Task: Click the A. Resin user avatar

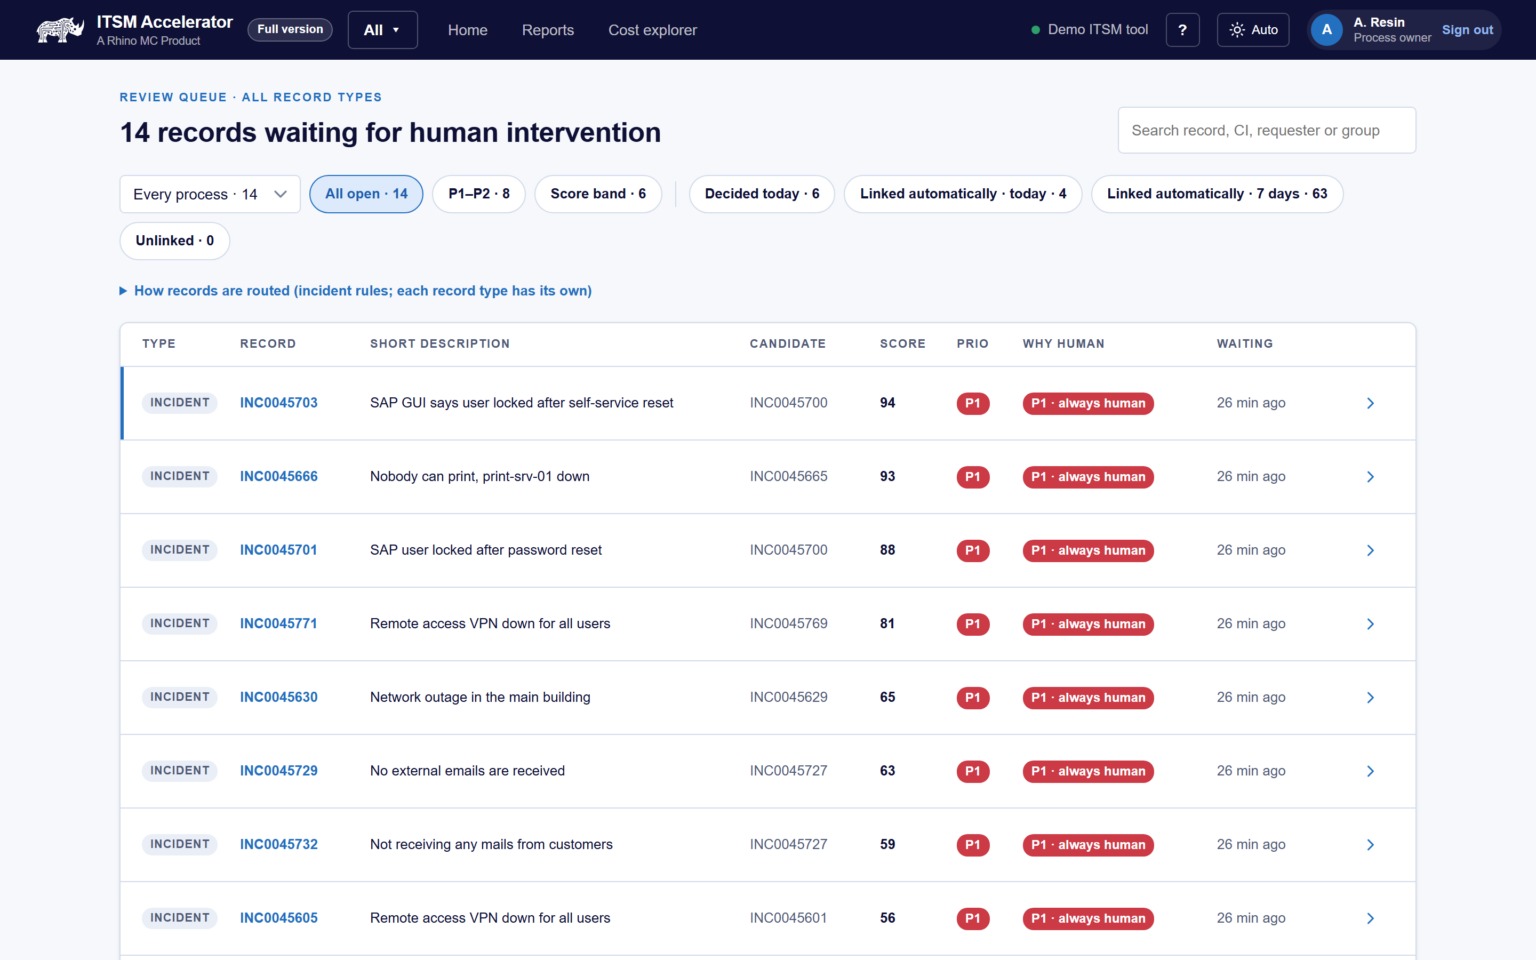Action: coord(1327,30)
